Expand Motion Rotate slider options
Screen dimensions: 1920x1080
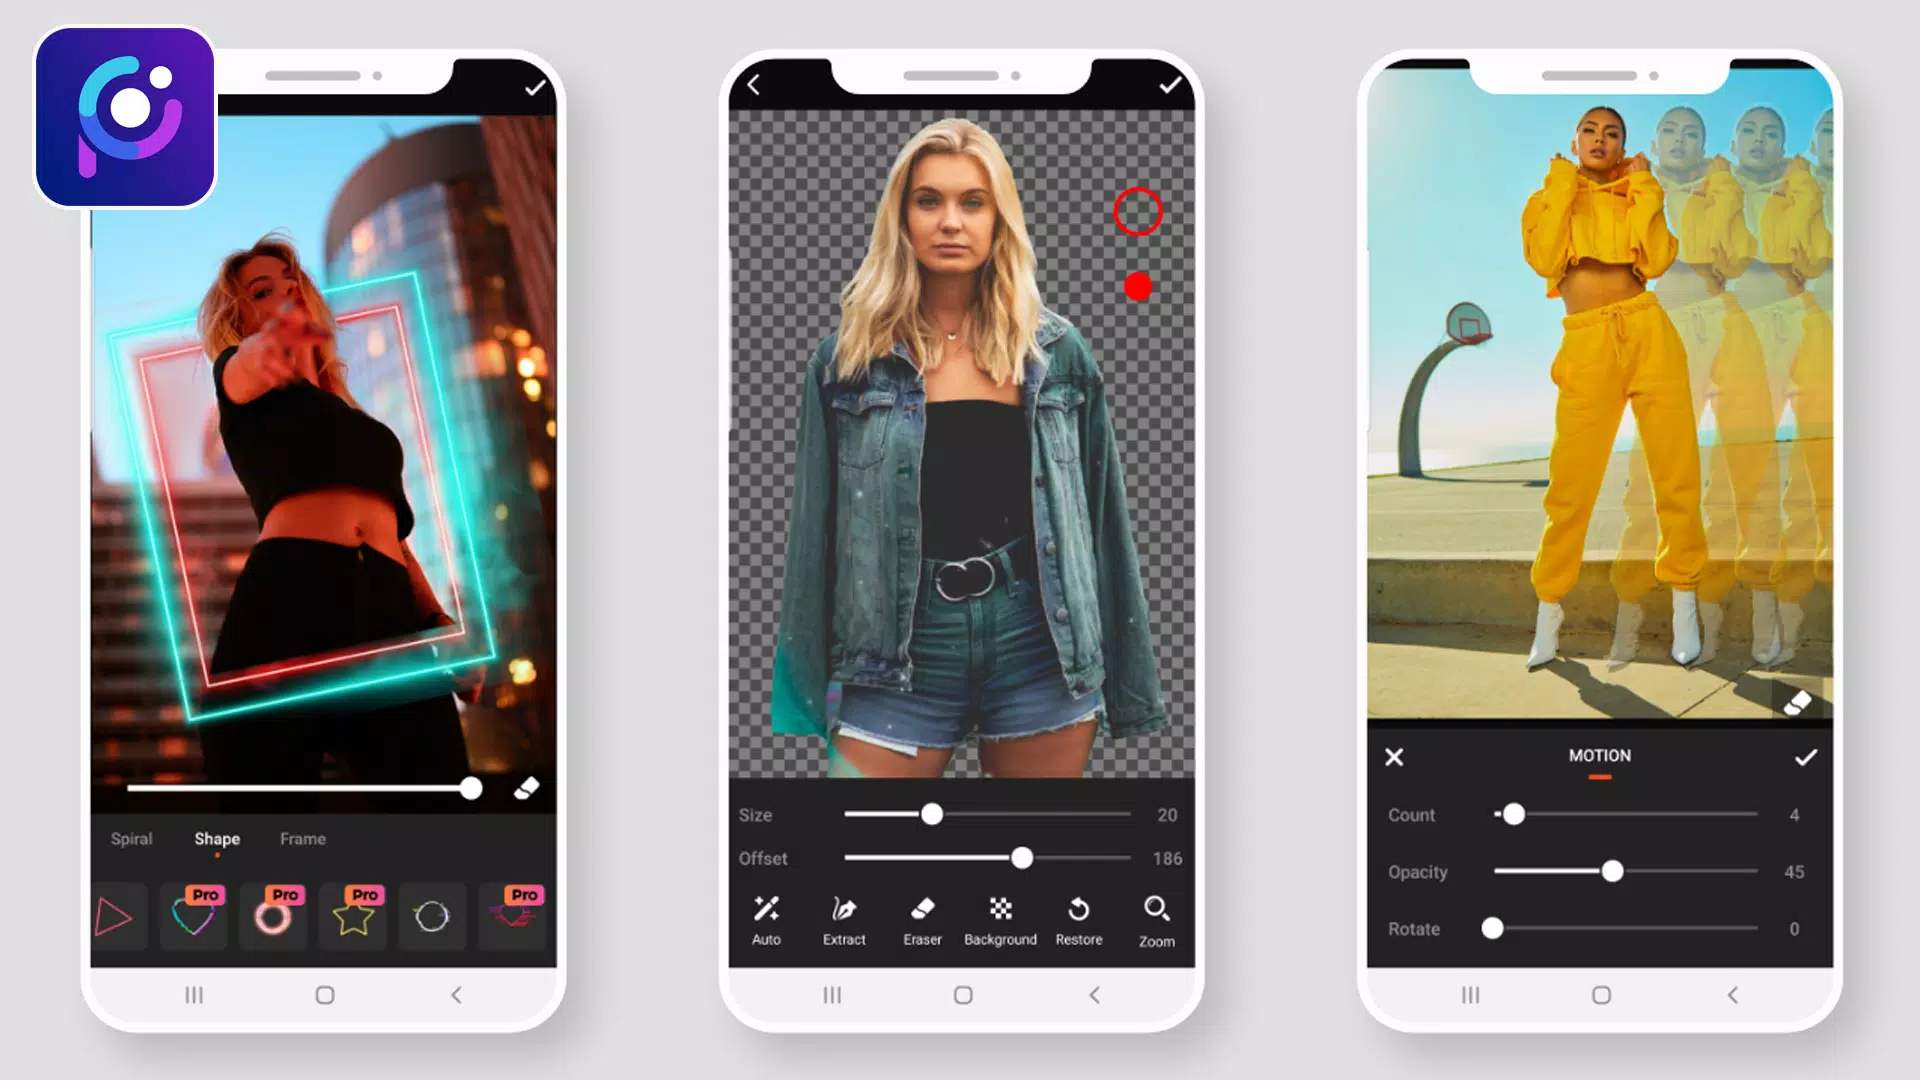(x=1491, y=928)
